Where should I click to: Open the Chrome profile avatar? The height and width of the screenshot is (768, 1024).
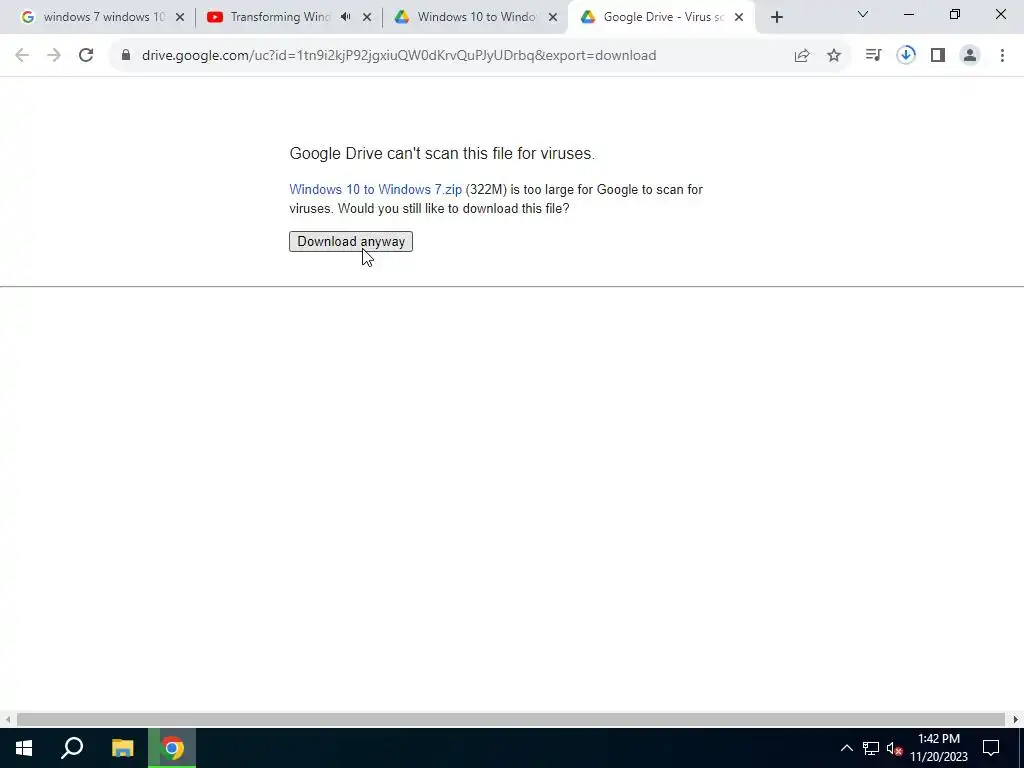point(970,56)
